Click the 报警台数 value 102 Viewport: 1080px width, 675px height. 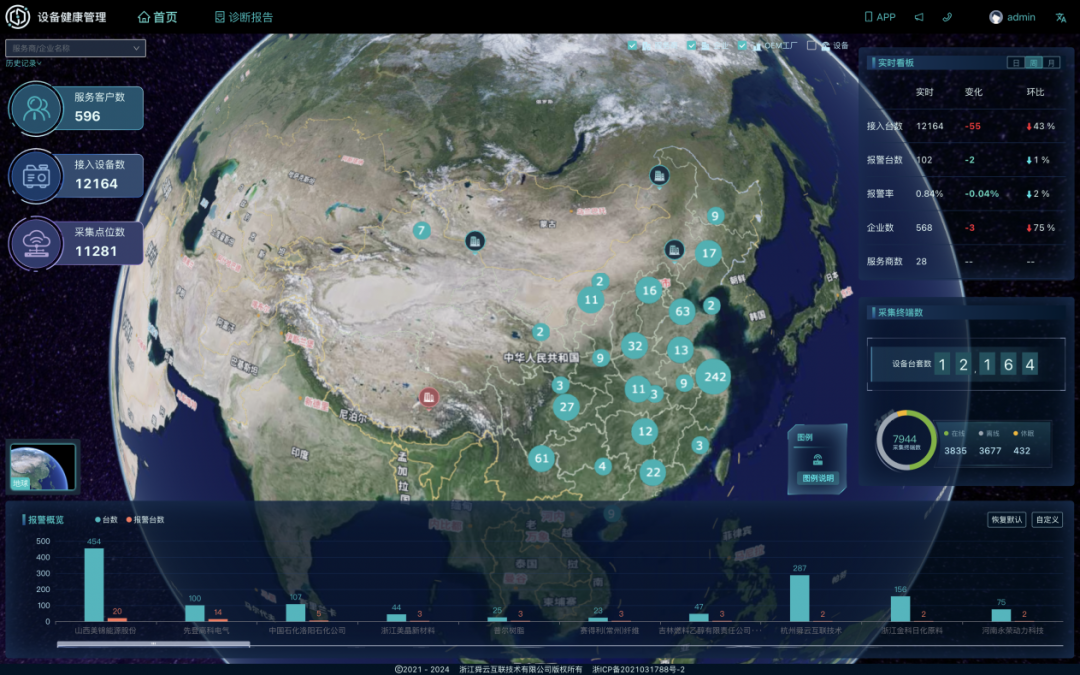click(x=924, y=160)
